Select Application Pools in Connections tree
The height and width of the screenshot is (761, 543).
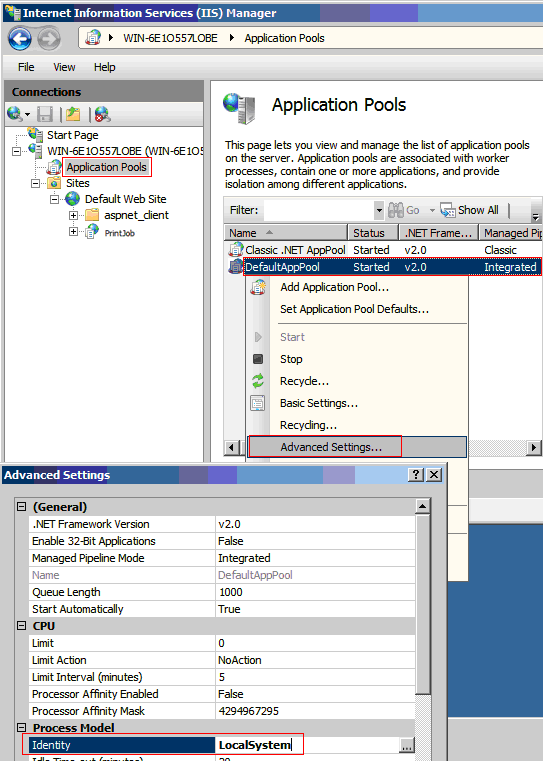click(106, 167)
